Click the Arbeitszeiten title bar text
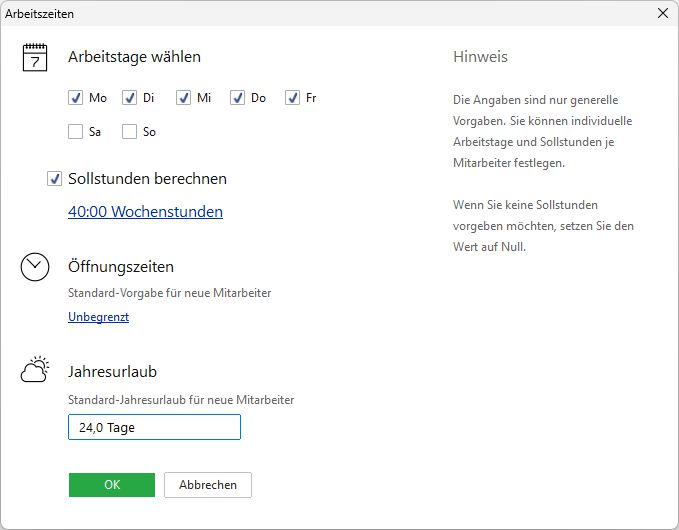 point(40,14)
